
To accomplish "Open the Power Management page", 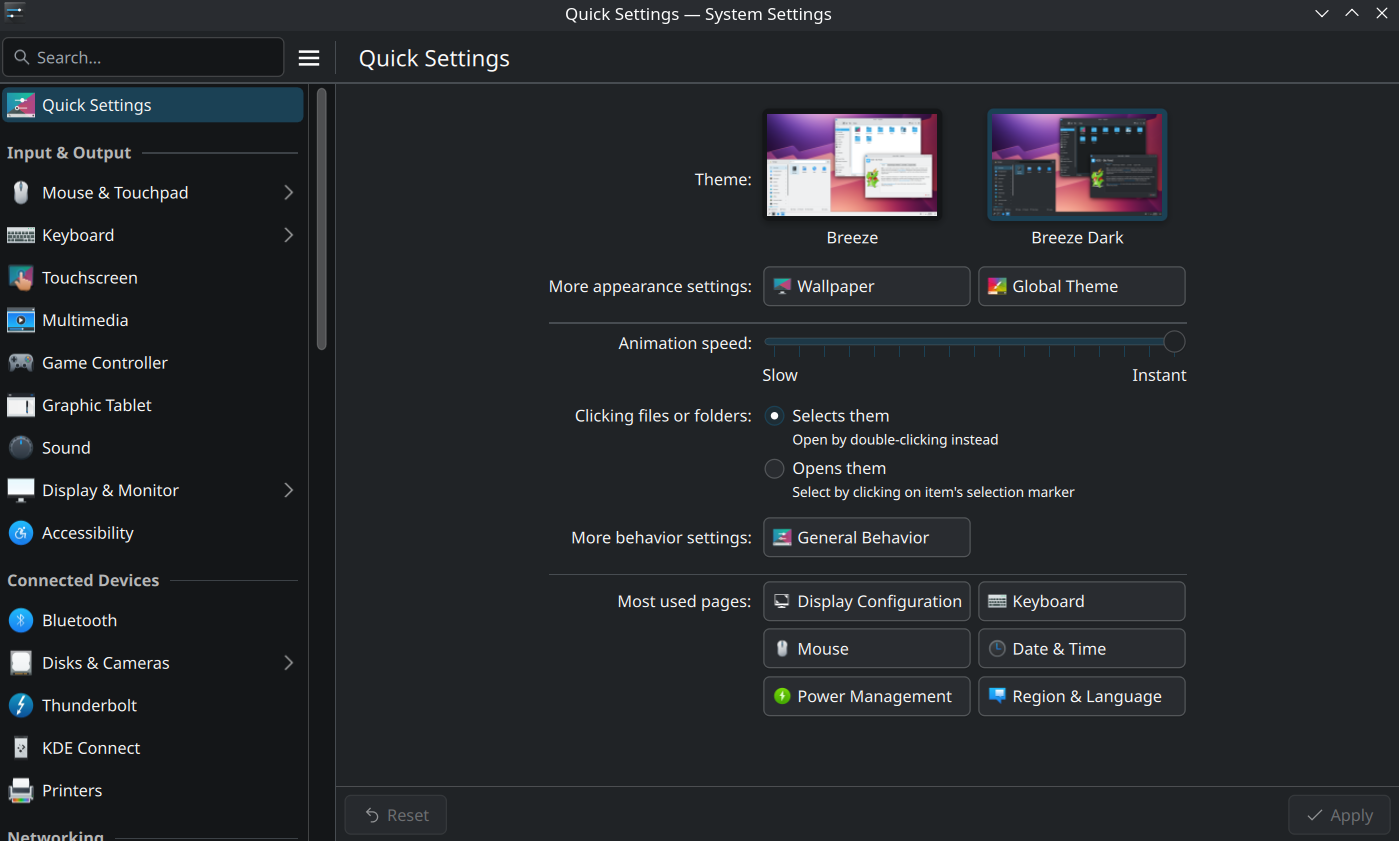I will [866, 696].
